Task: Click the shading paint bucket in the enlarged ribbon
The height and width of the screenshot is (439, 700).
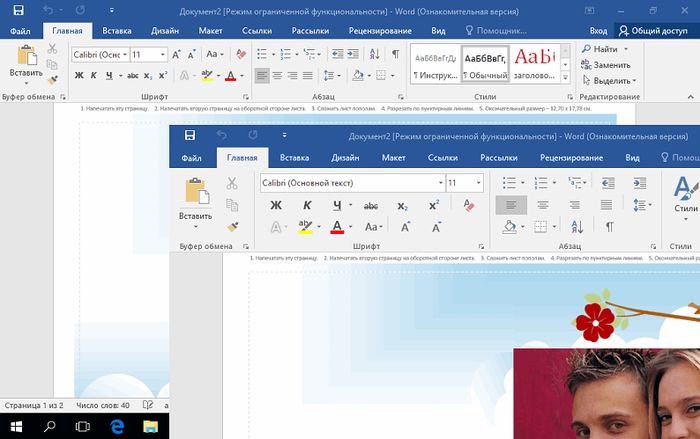Action: pyautogui.click(x=508, y=227)
